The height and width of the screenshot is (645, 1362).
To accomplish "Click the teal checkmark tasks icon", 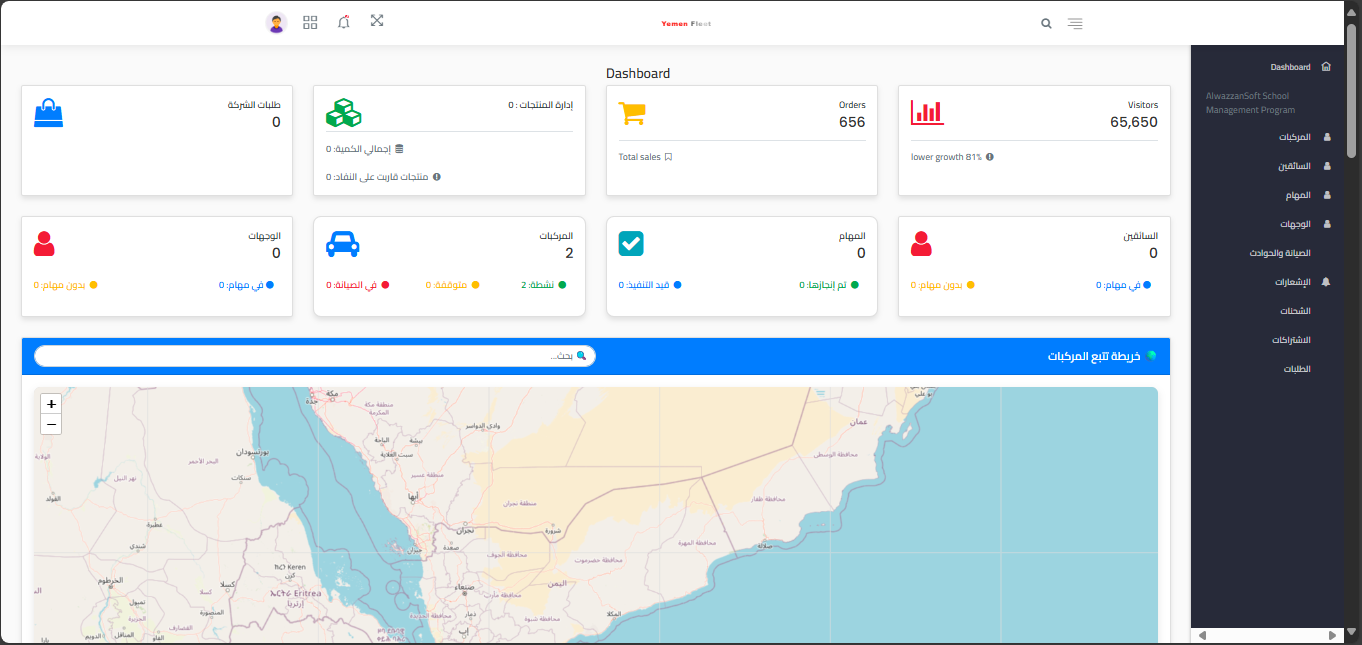I will [x=631, y=244].
